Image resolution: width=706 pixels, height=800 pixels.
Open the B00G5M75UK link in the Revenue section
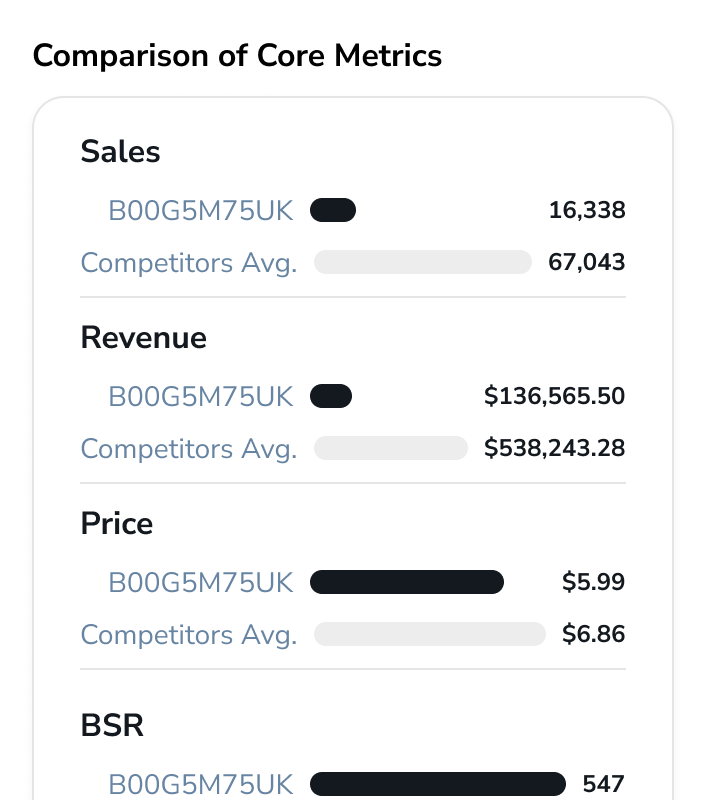point(201,396)
